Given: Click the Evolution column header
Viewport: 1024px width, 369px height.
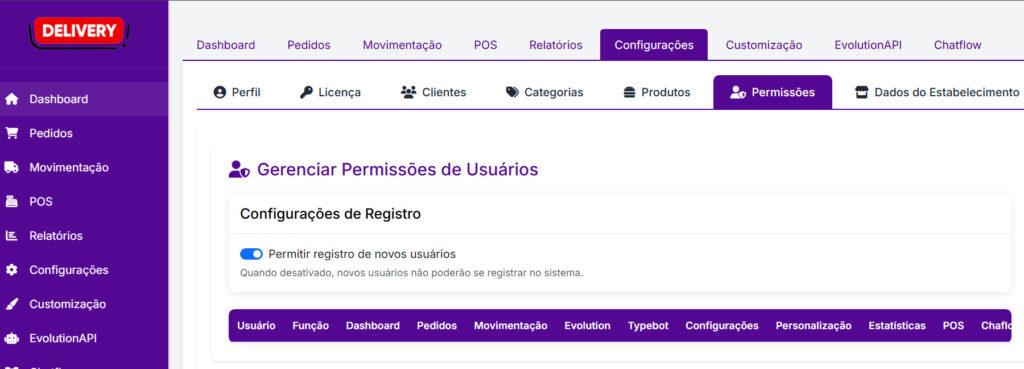Looking at the screenshot, I should pyautogui.click(x=588, y=325).
